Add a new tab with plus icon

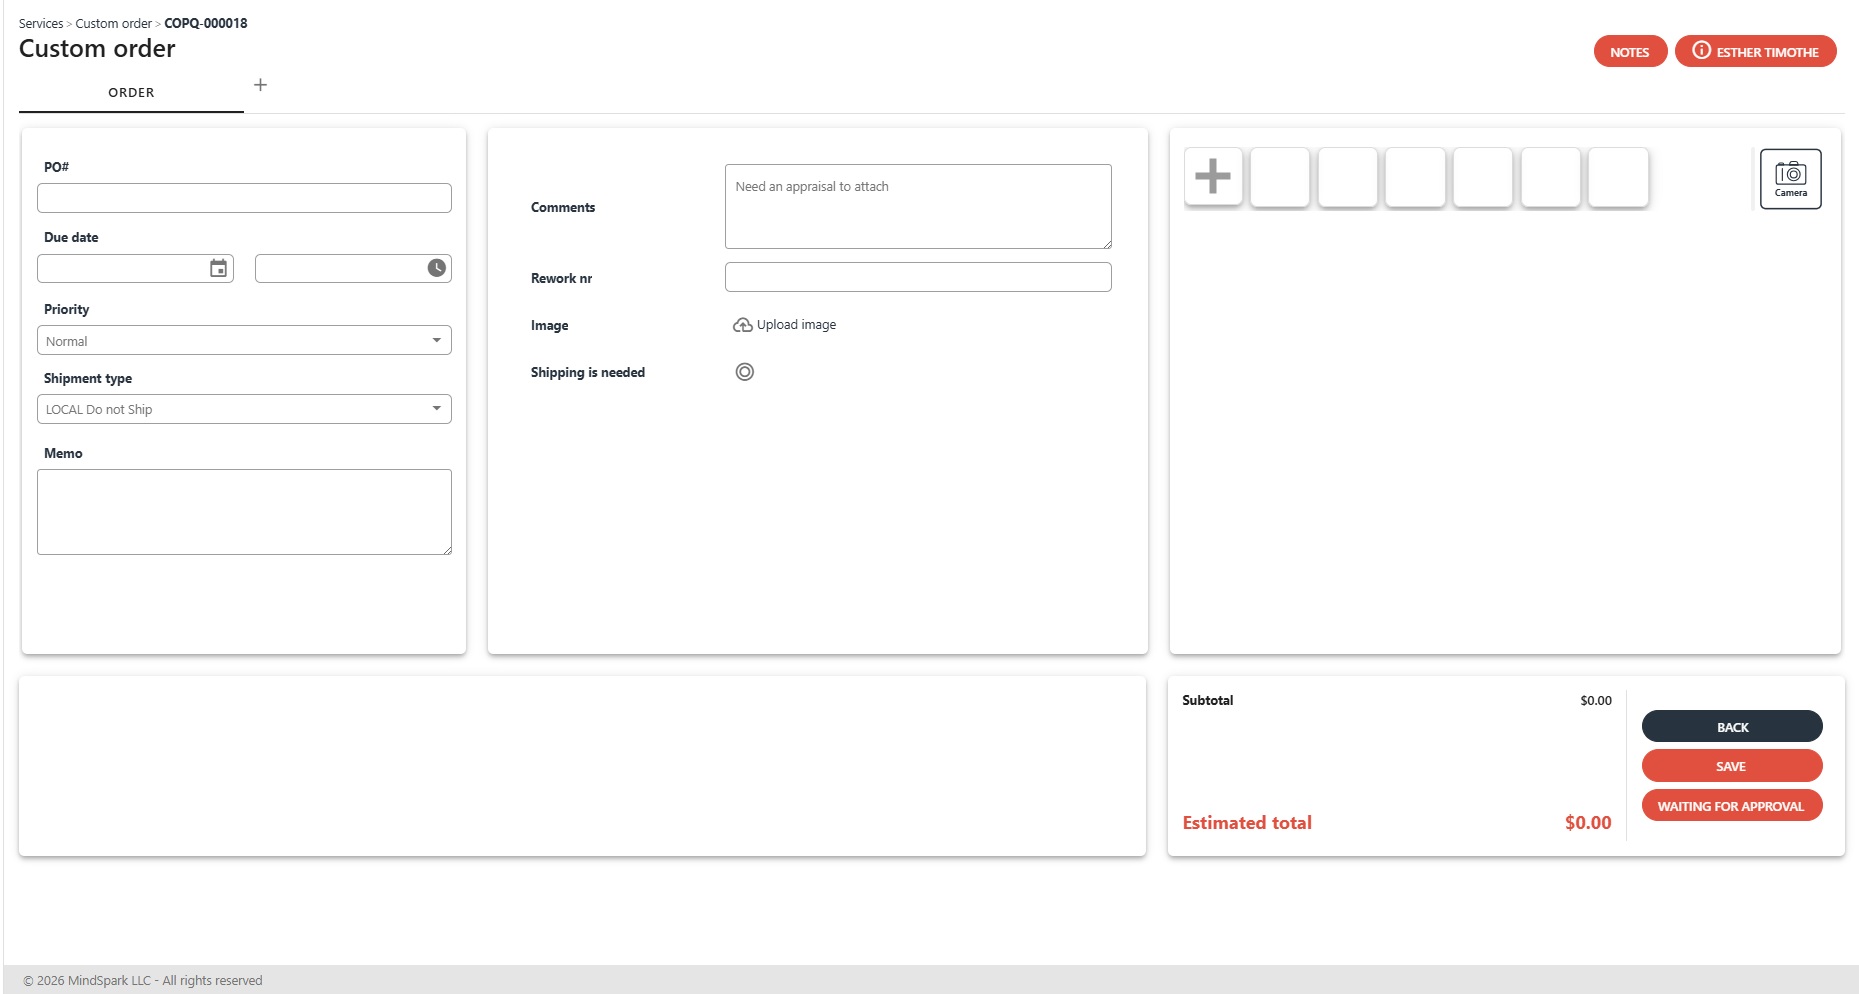[x=260, y=85]
